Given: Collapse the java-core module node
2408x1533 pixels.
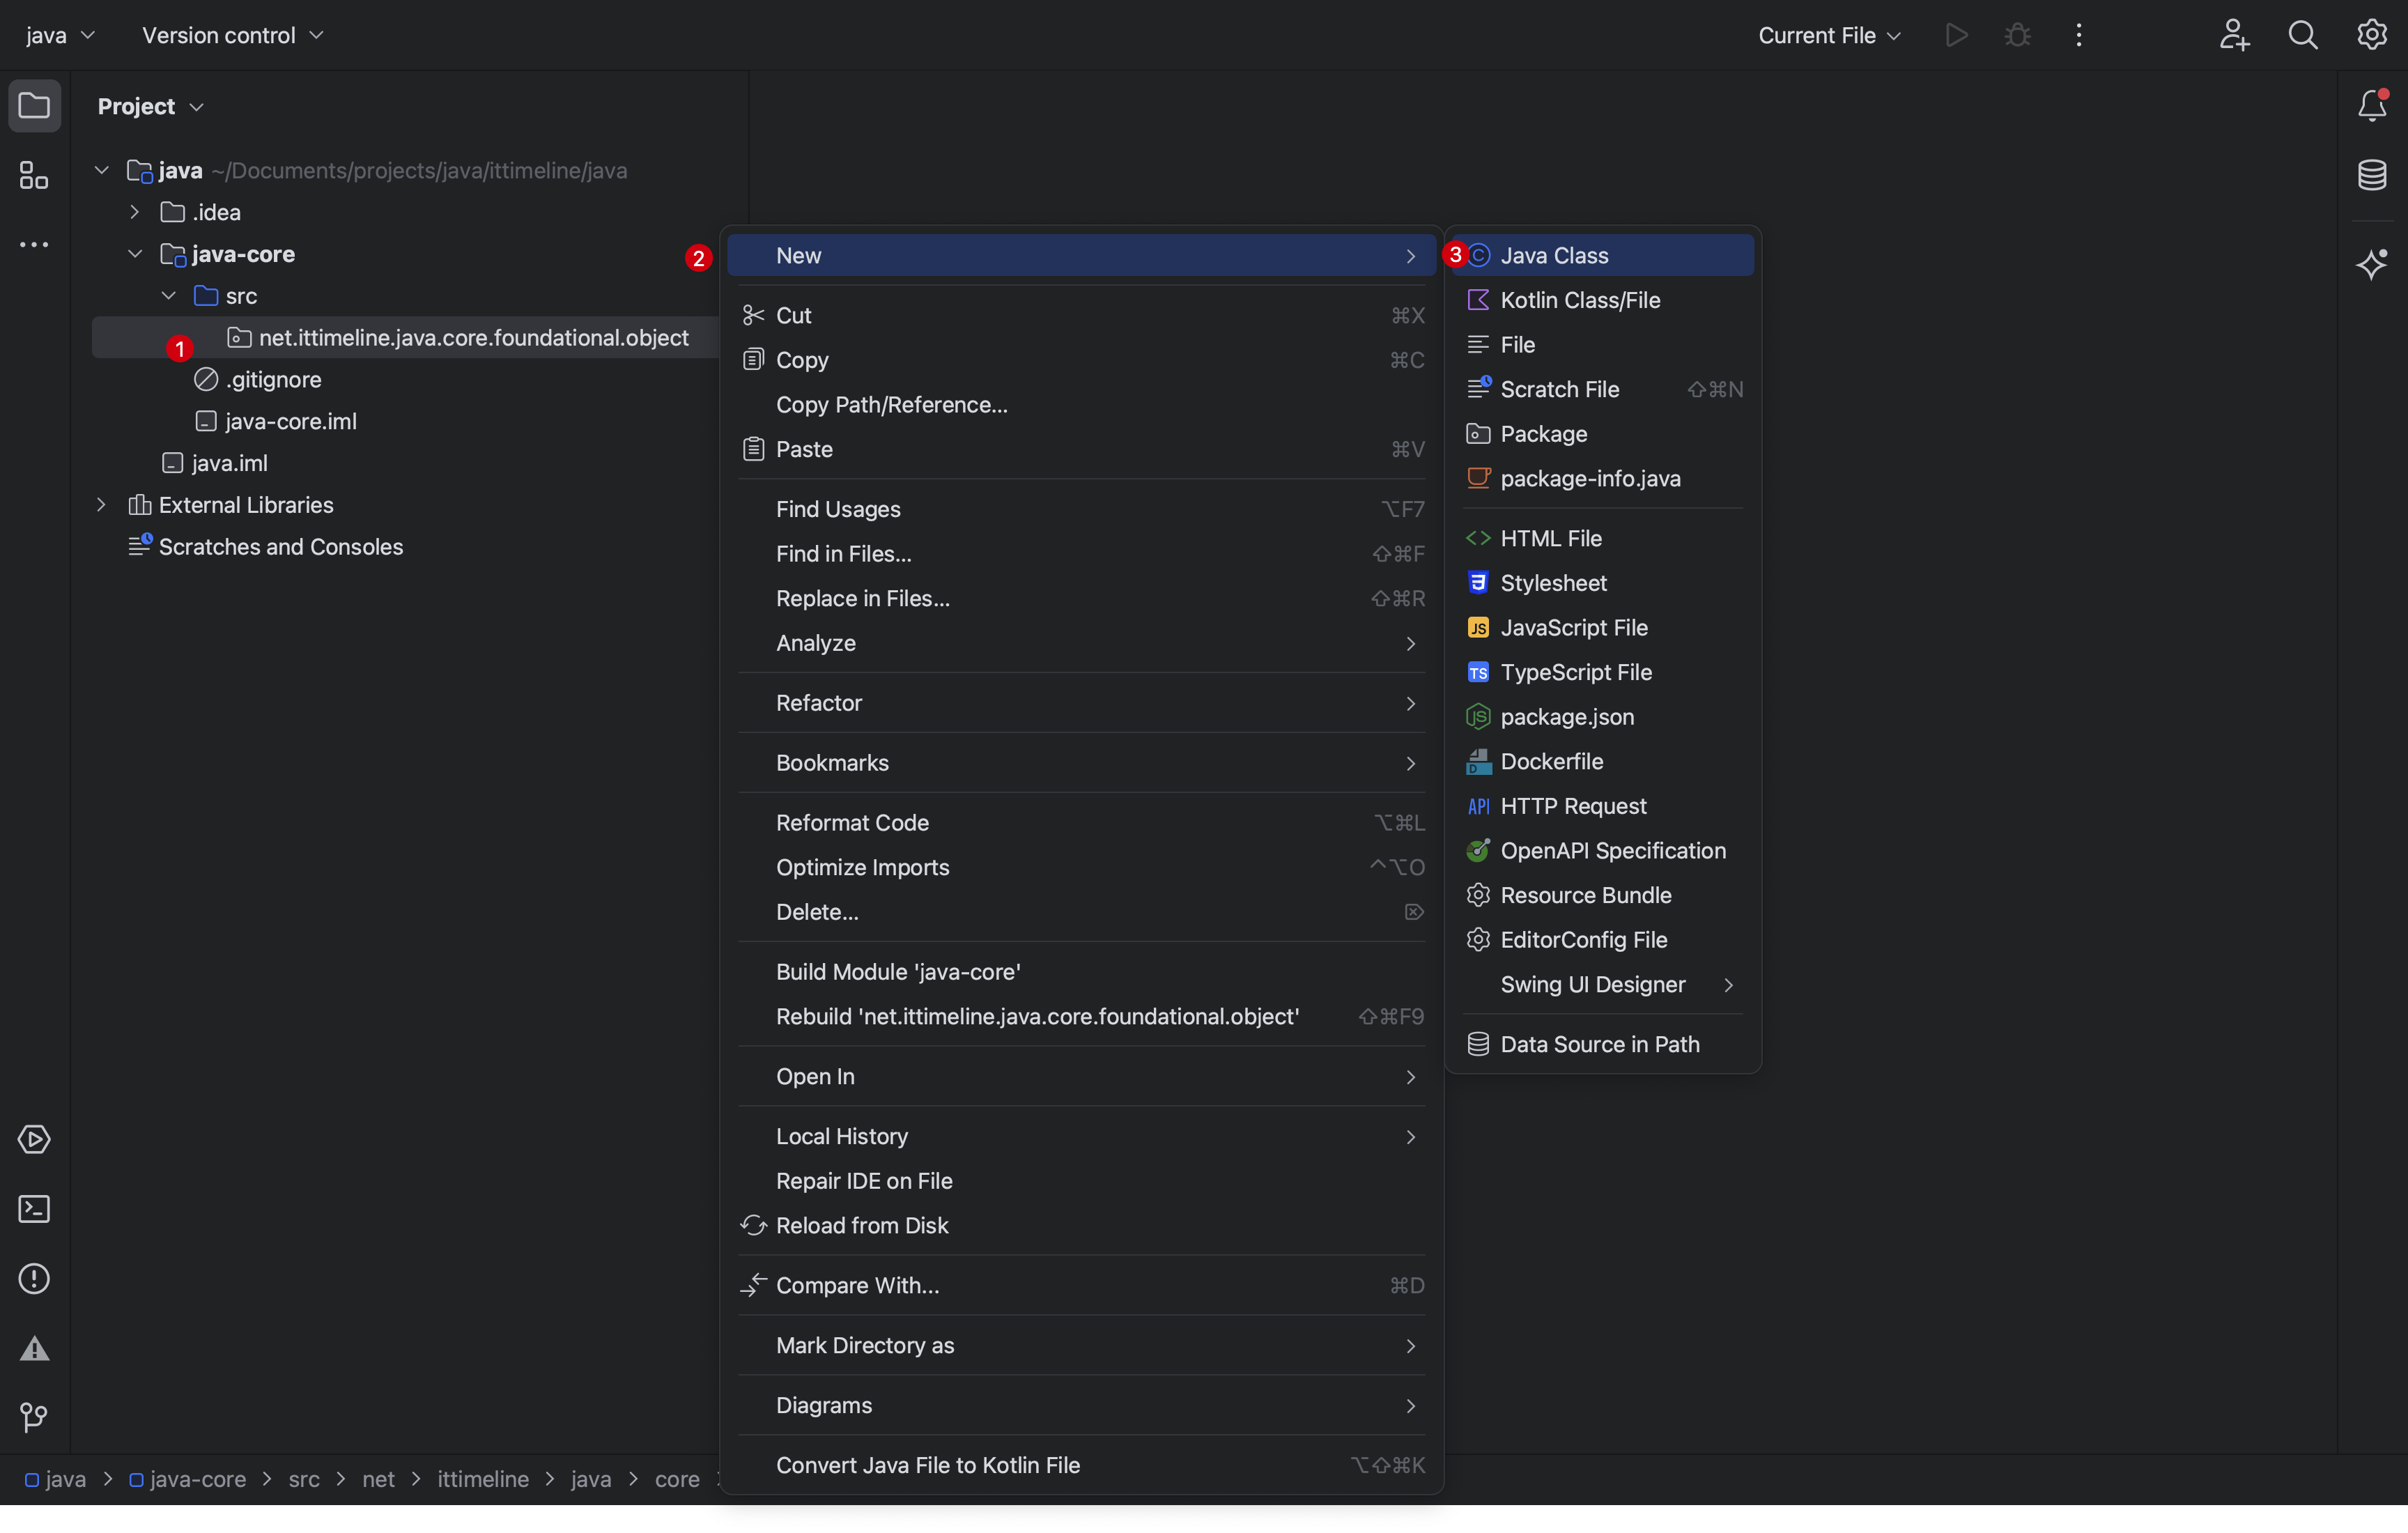Looking at the screenshot, I should coord(134,254).
